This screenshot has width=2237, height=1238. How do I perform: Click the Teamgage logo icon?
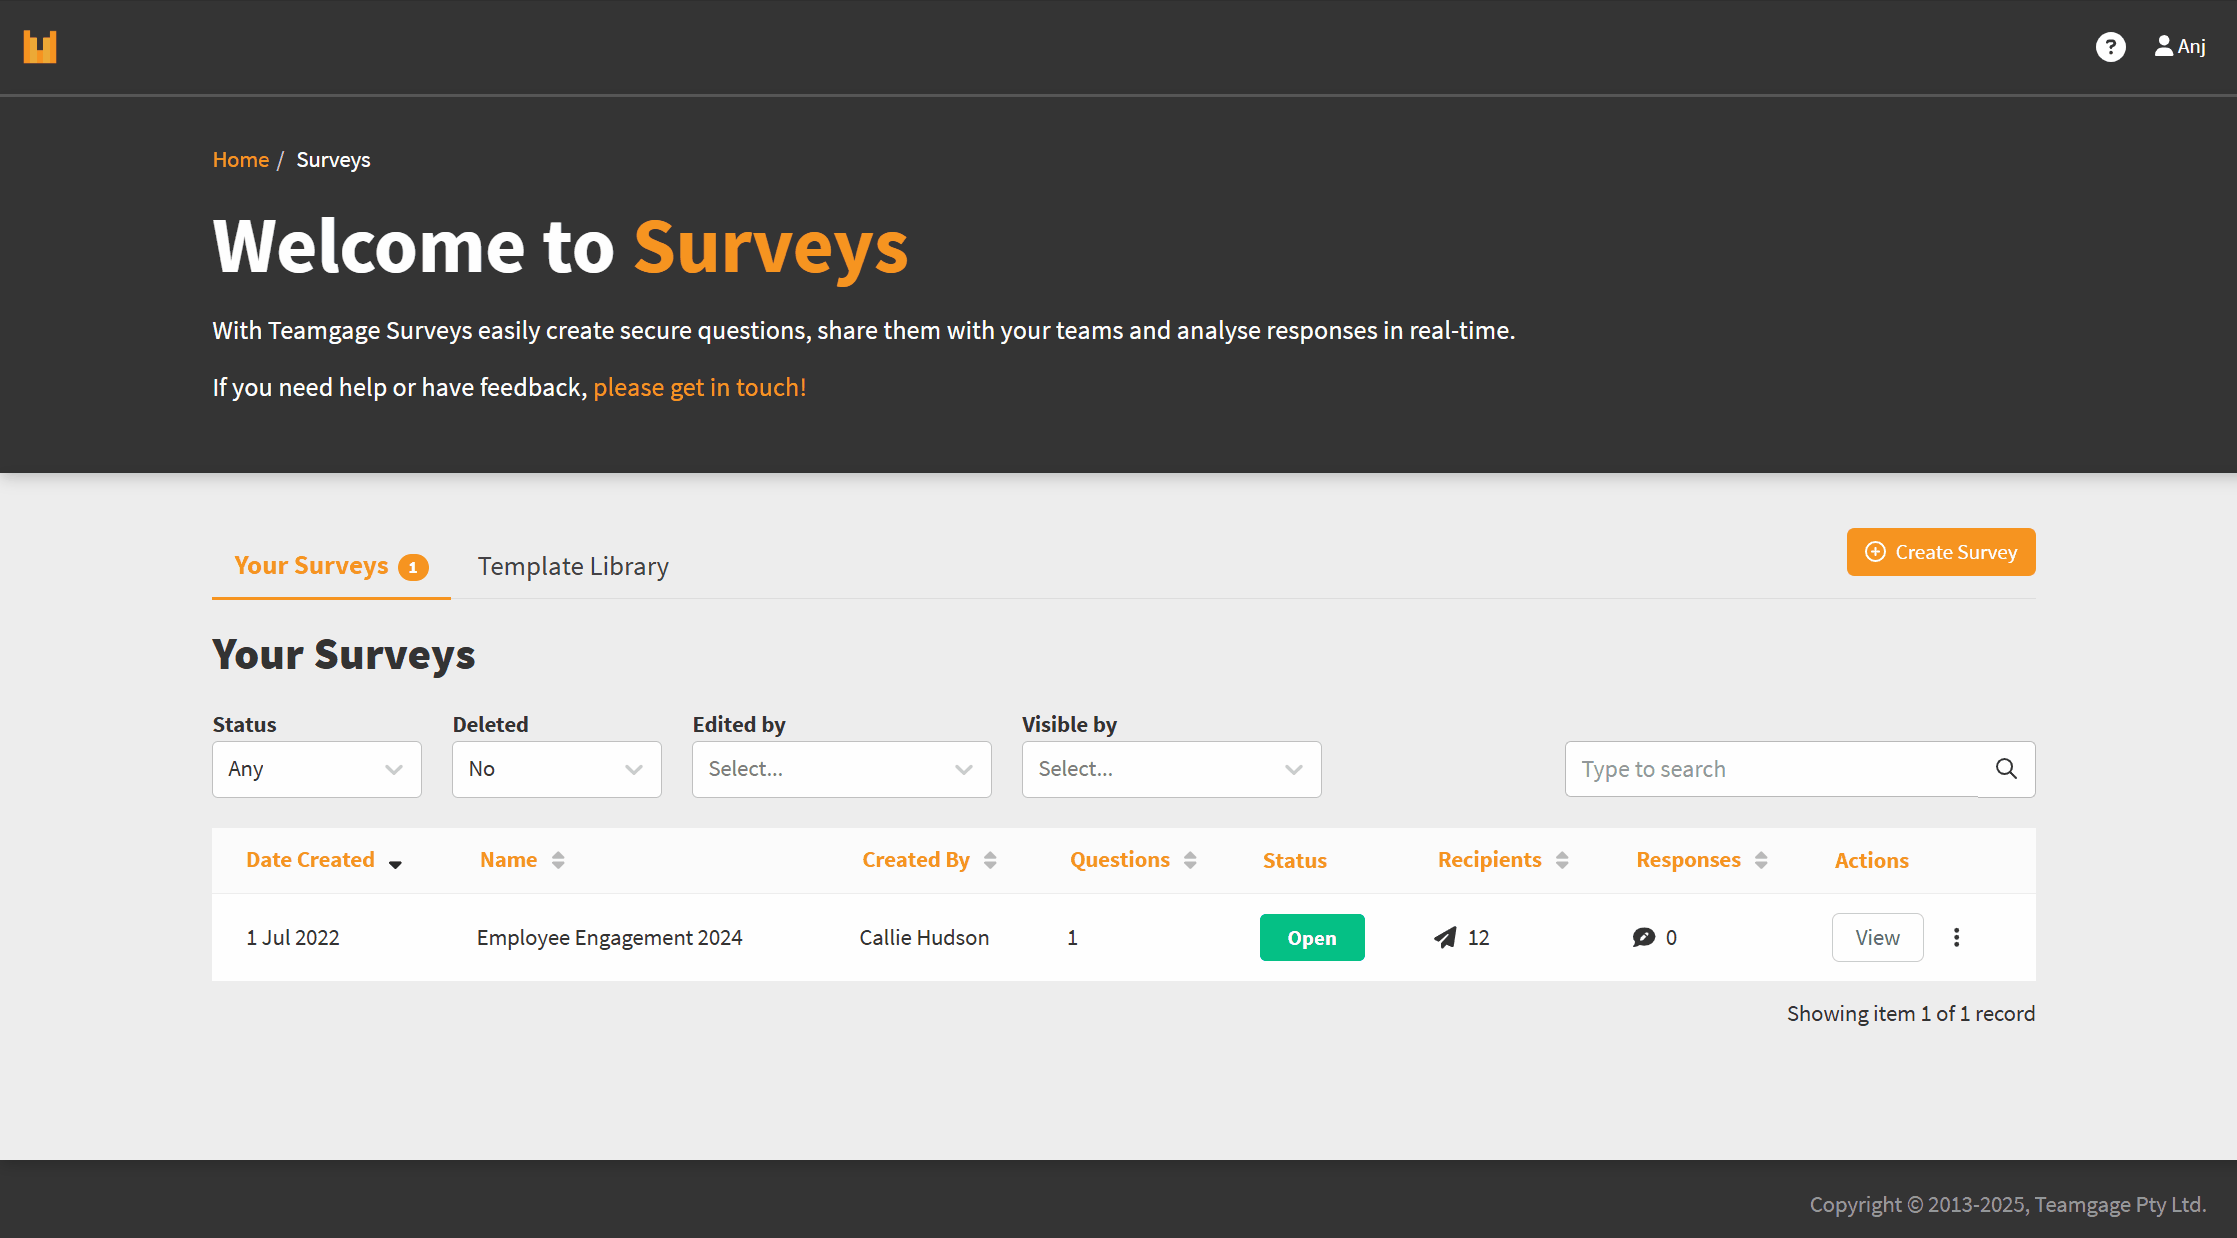pos(40,47)
